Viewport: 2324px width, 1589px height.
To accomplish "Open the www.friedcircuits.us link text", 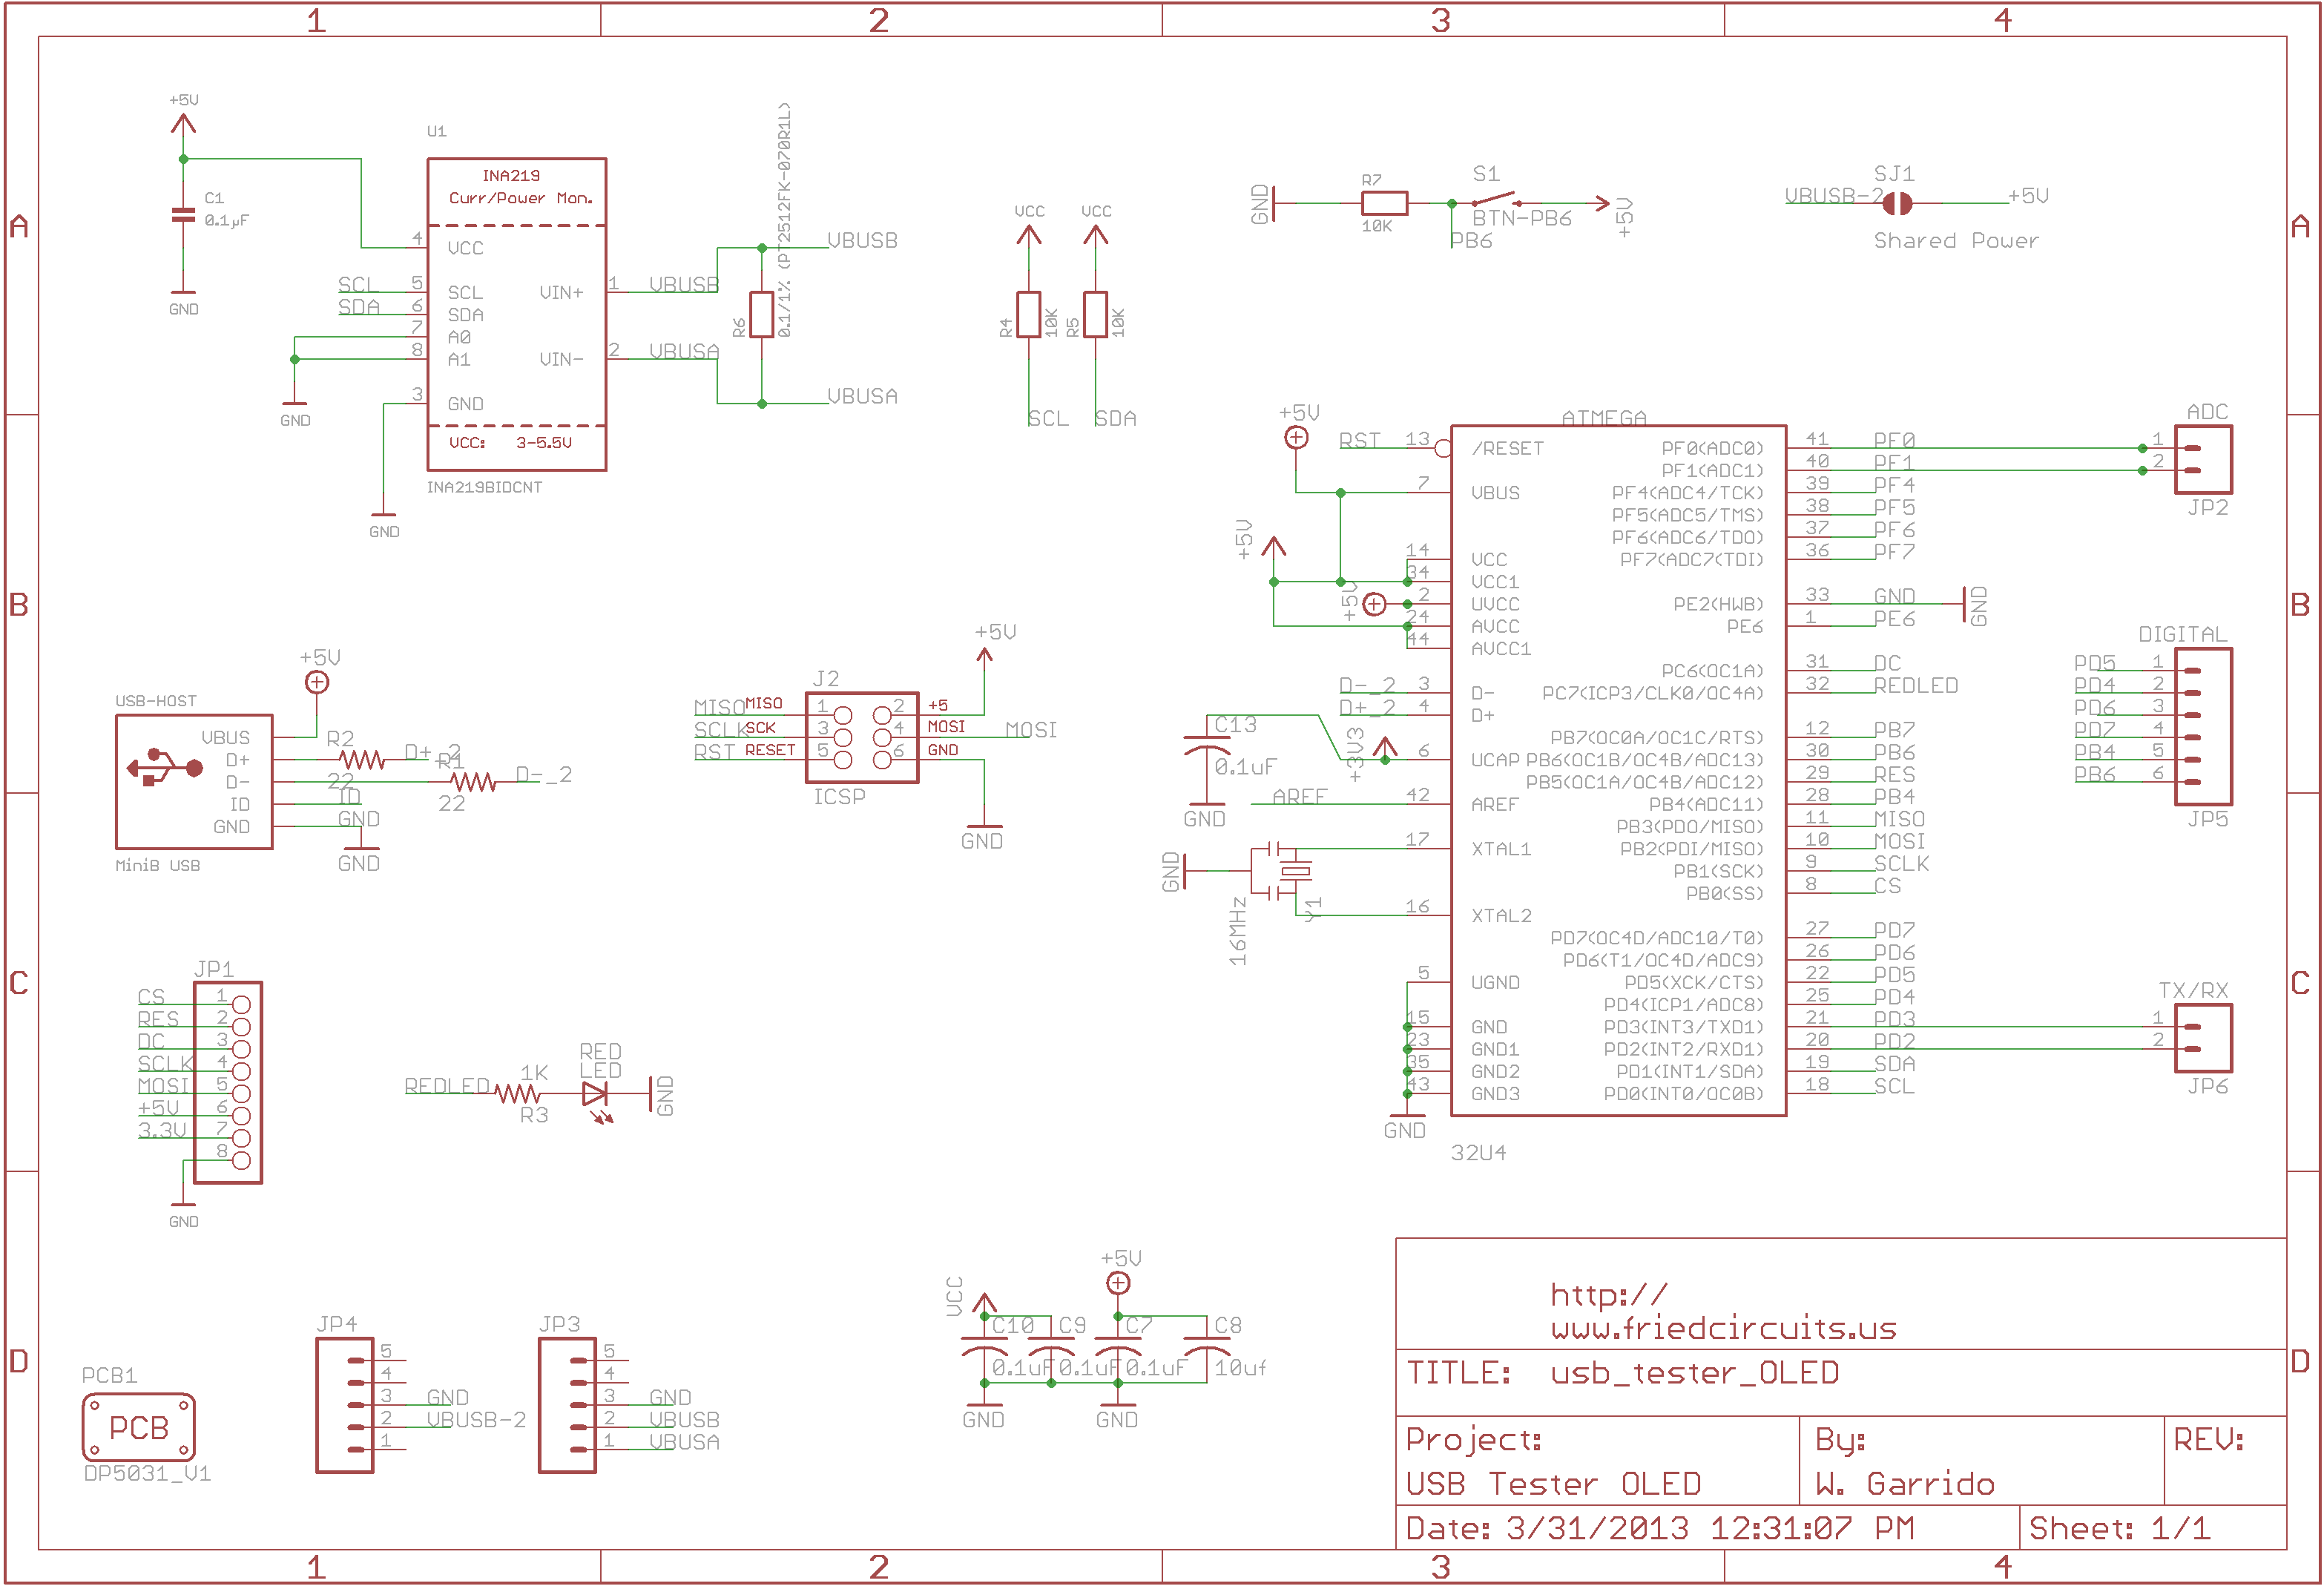I will (x=1723, y=1328).
